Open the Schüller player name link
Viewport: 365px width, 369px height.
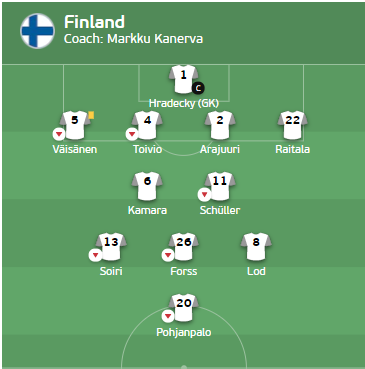click(220, 210)
